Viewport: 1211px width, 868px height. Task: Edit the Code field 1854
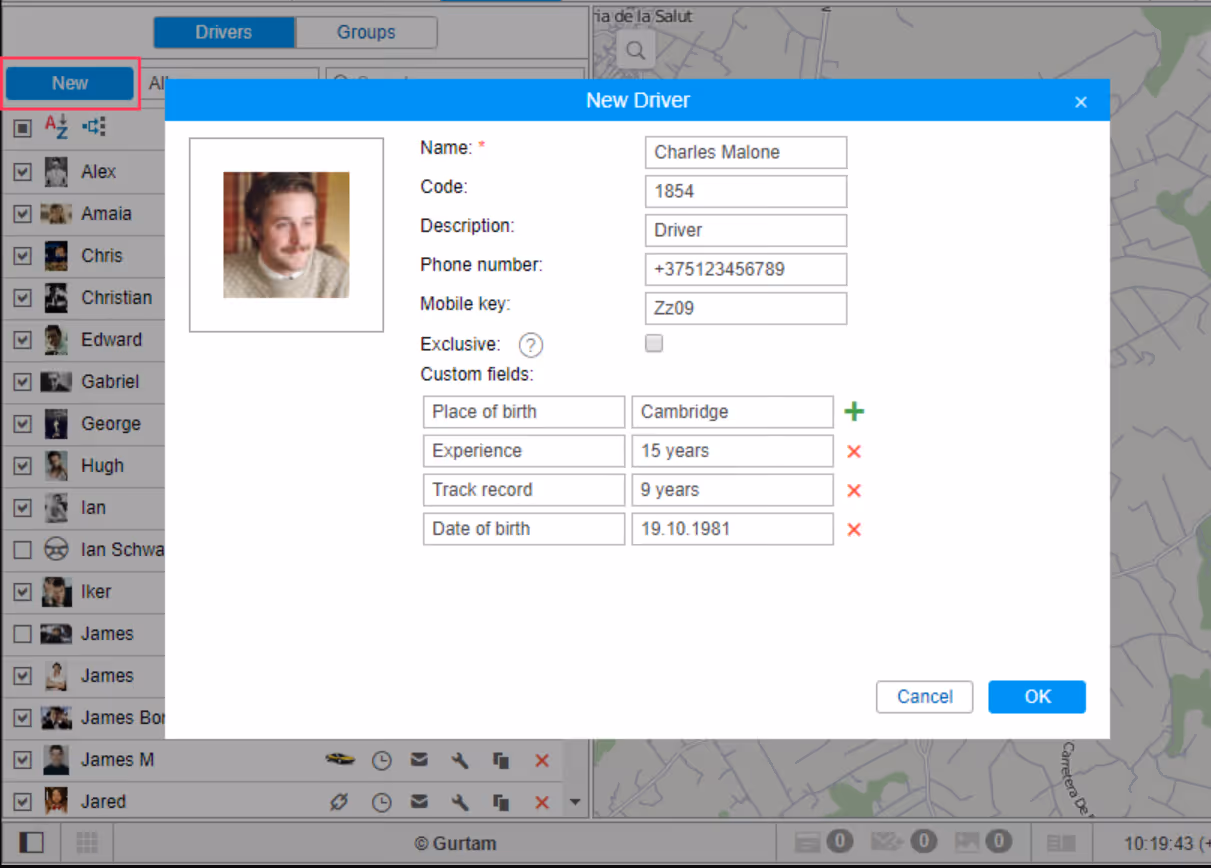click(x=746, y=192)
